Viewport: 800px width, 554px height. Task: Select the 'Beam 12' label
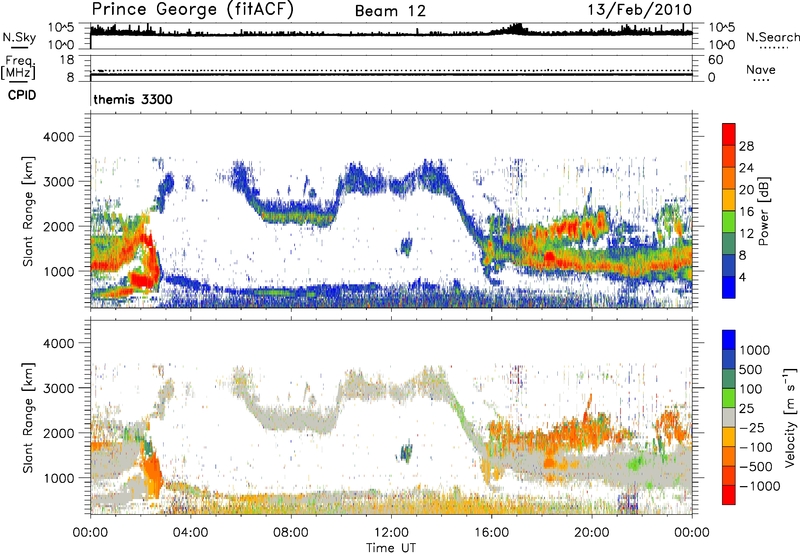(x=390, y=11)
